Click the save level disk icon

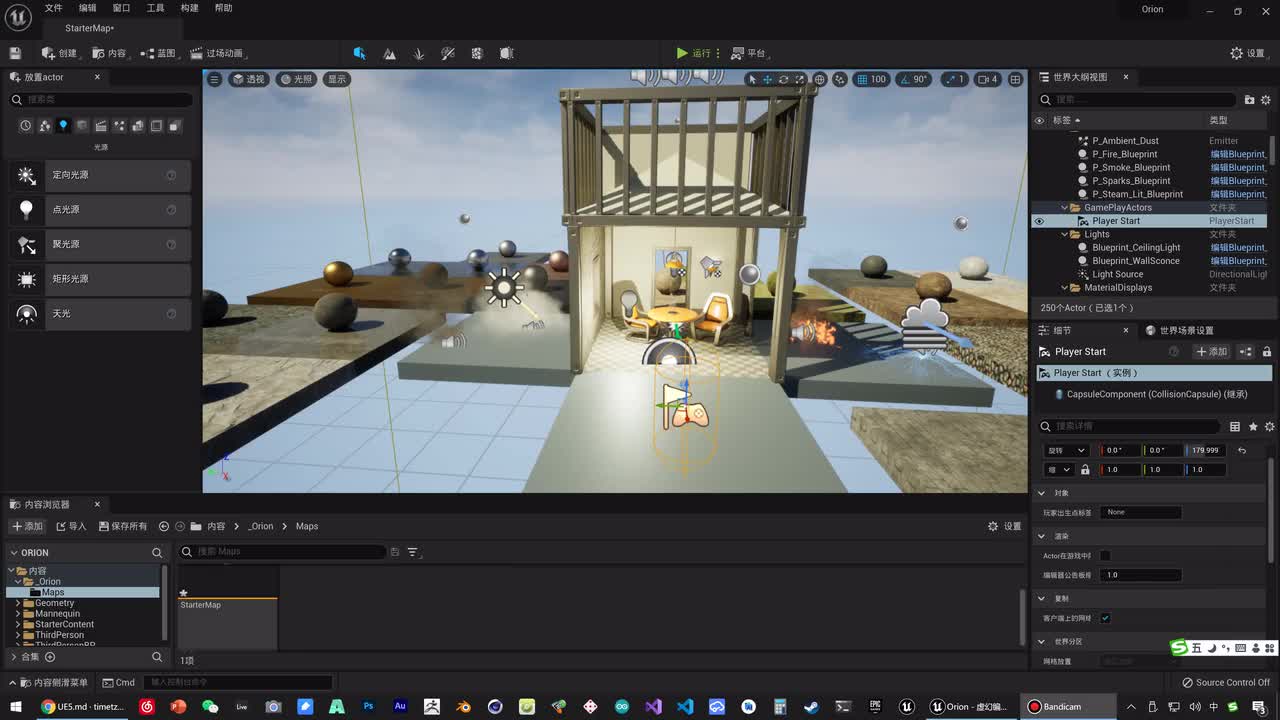(15, 53)
